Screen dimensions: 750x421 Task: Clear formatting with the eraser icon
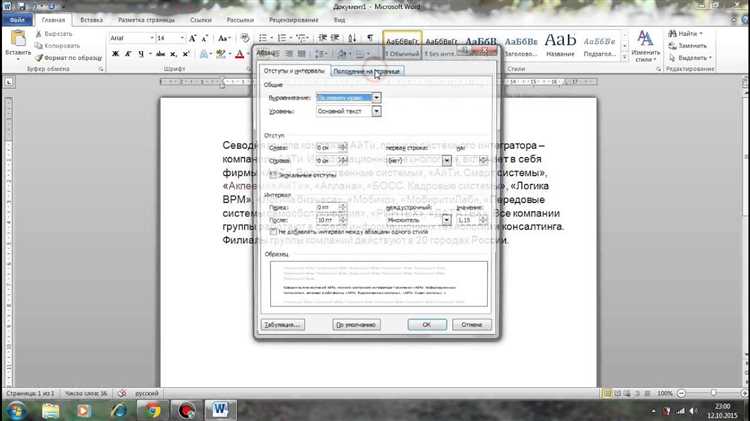point(245,38)
